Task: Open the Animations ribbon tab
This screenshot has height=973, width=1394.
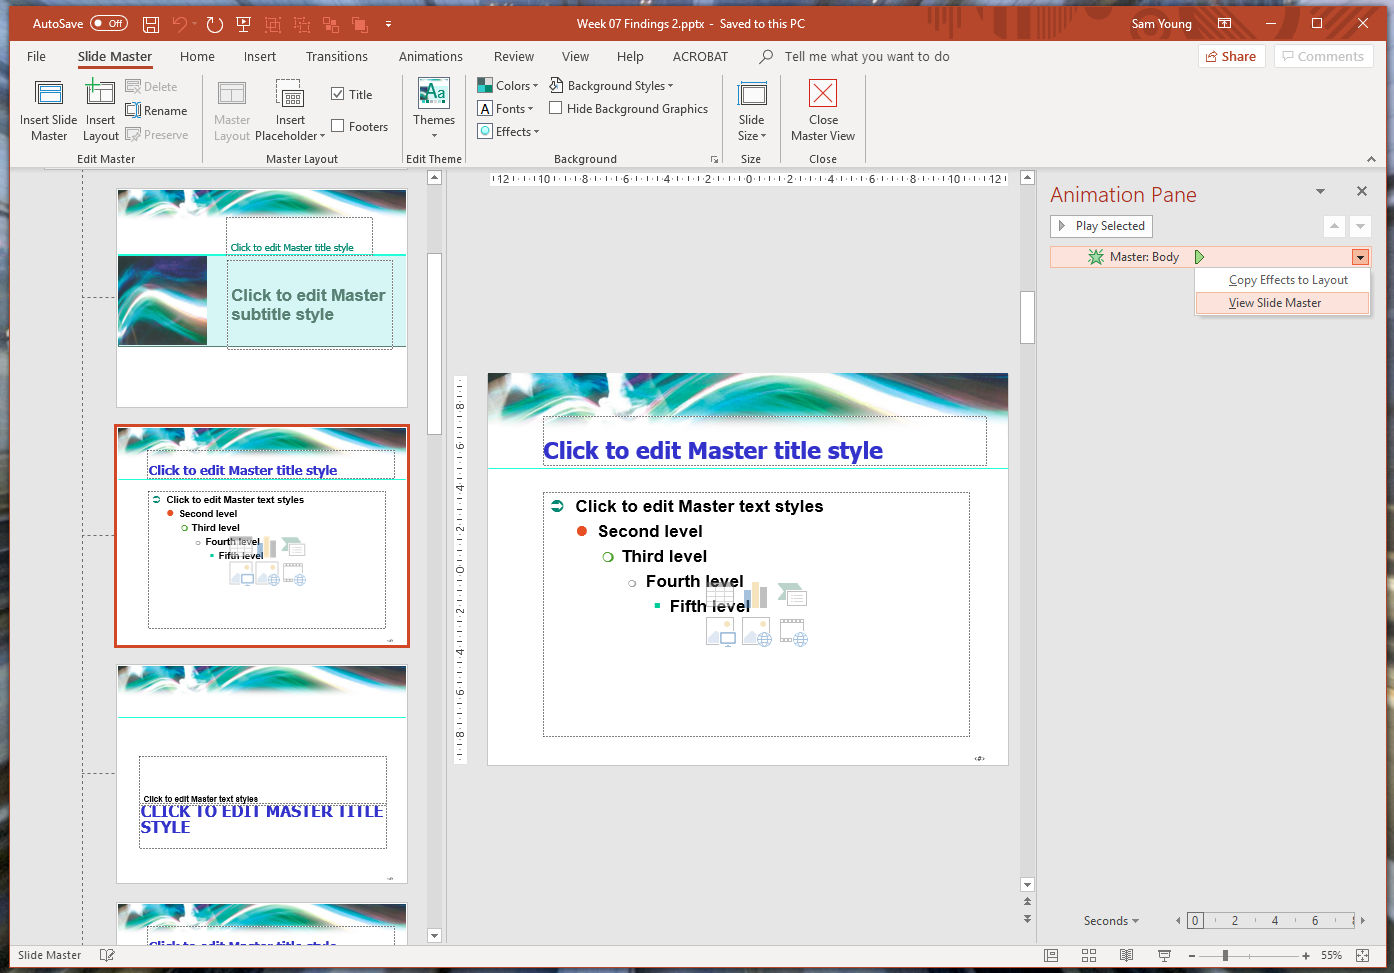Action: point(430,56)
